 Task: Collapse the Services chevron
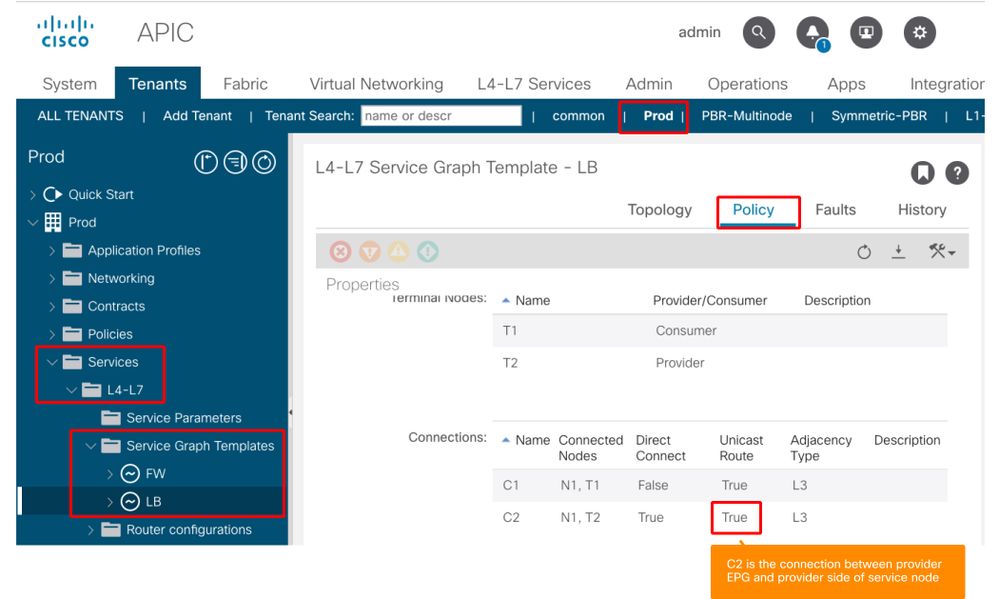pos(52,362)
